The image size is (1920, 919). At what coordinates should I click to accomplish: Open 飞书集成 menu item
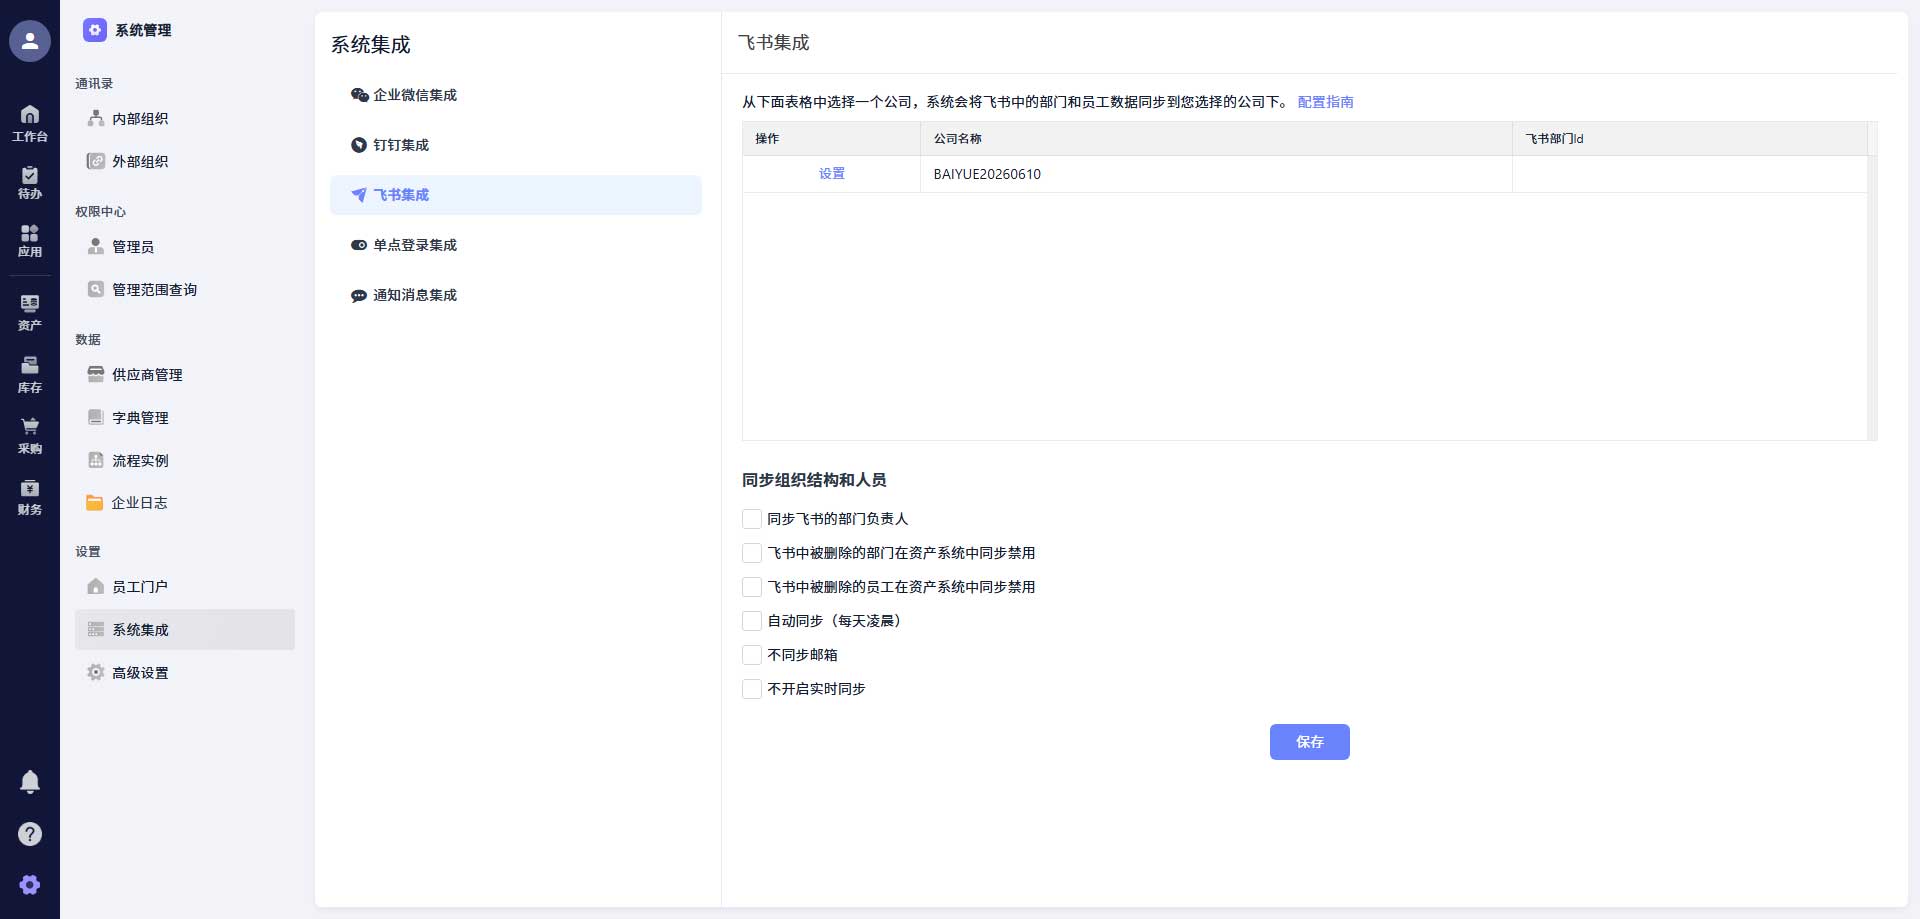point(516,195)
